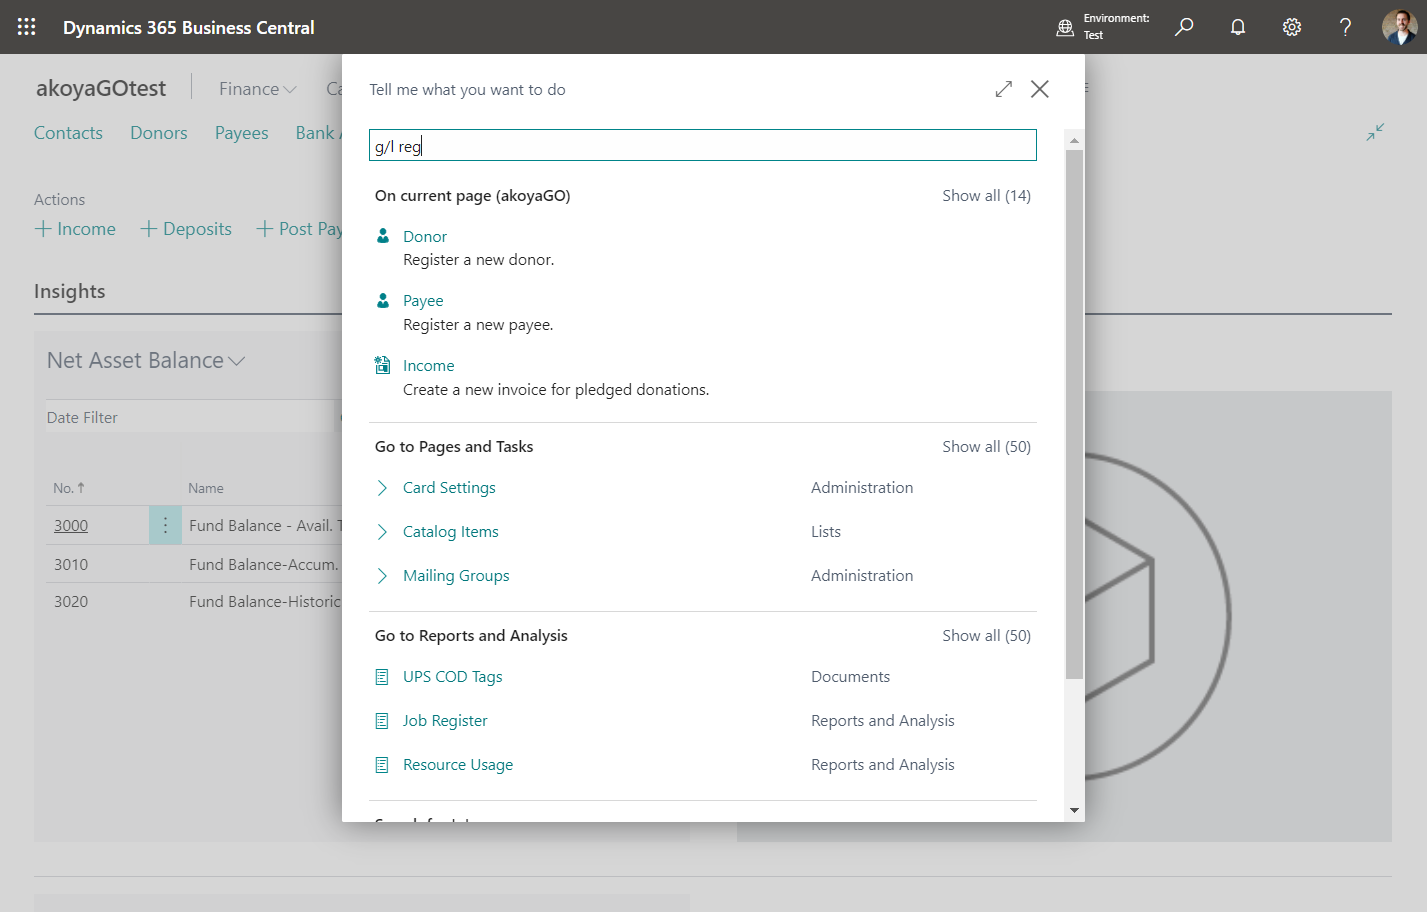Image resolution: width=1427 pixels, height=912 pixels.
Task: Open row menu dots for account 3000
Action: [x=165, y=525]
